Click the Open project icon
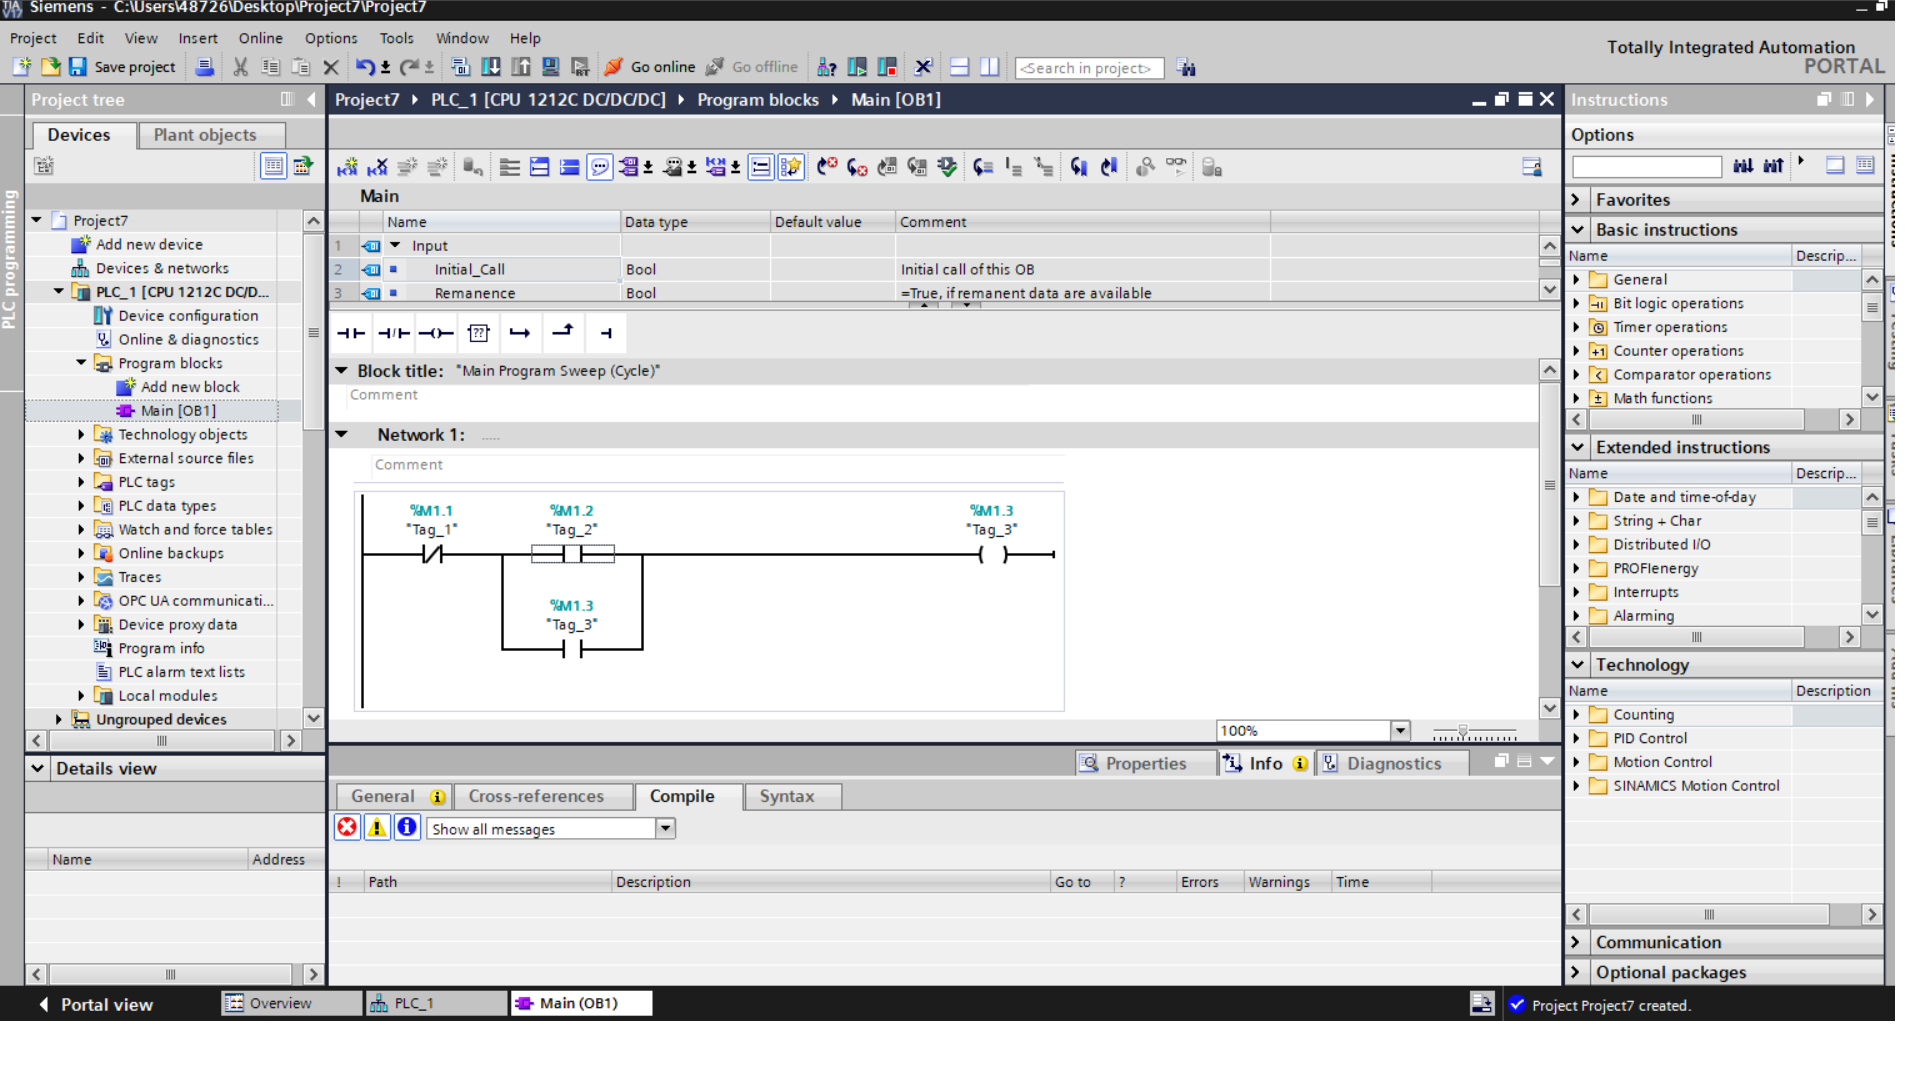Screen dimensions: 1920x1080 click(x=50, y=67)
